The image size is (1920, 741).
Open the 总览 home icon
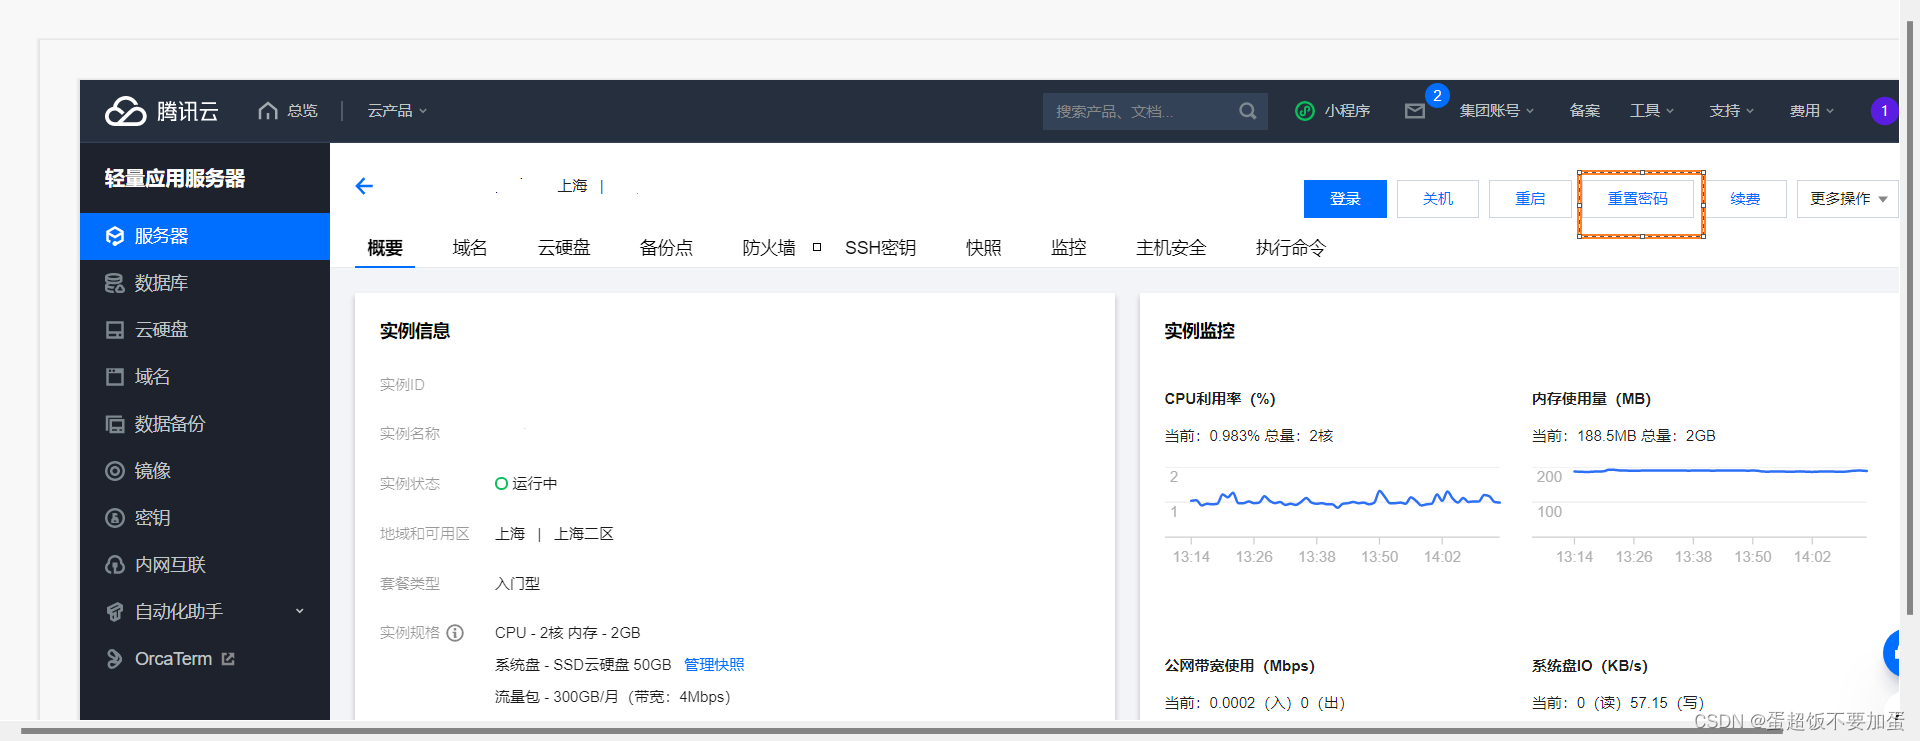(x=267, y=111)
